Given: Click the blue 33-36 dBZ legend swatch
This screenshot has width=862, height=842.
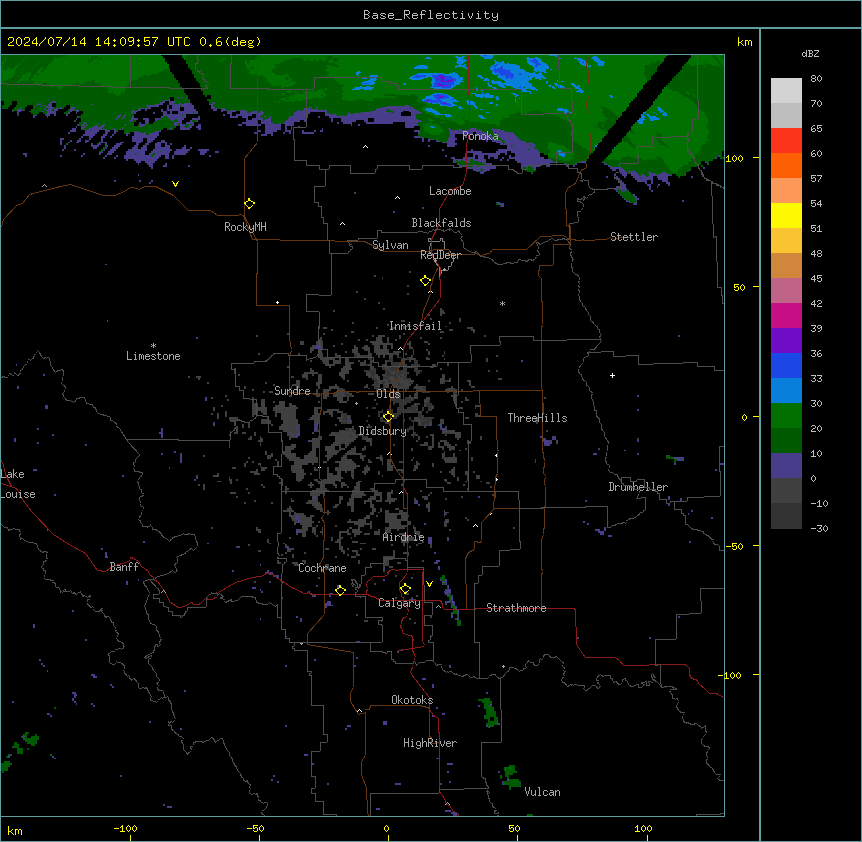Looking at the screenshot, I should coord(786,365).
